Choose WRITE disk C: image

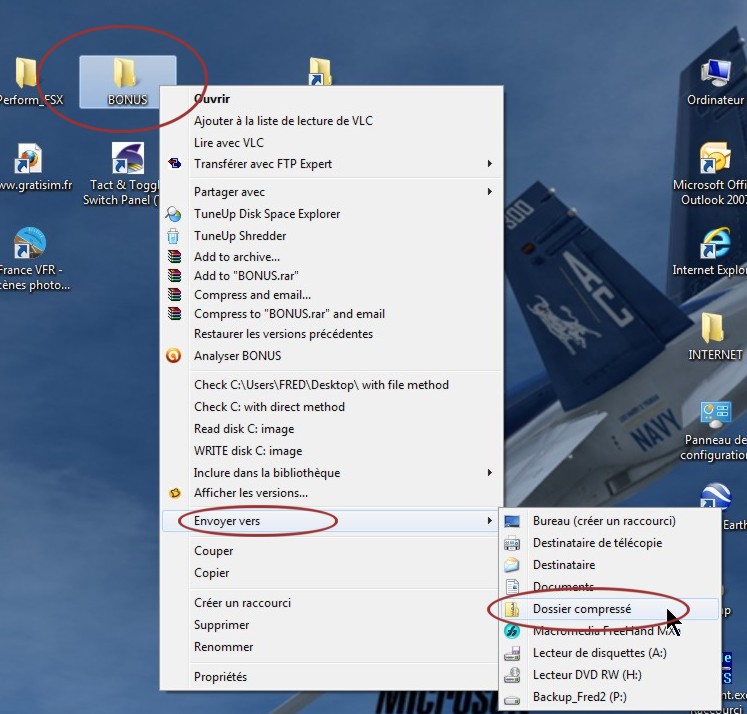(248, 451)
